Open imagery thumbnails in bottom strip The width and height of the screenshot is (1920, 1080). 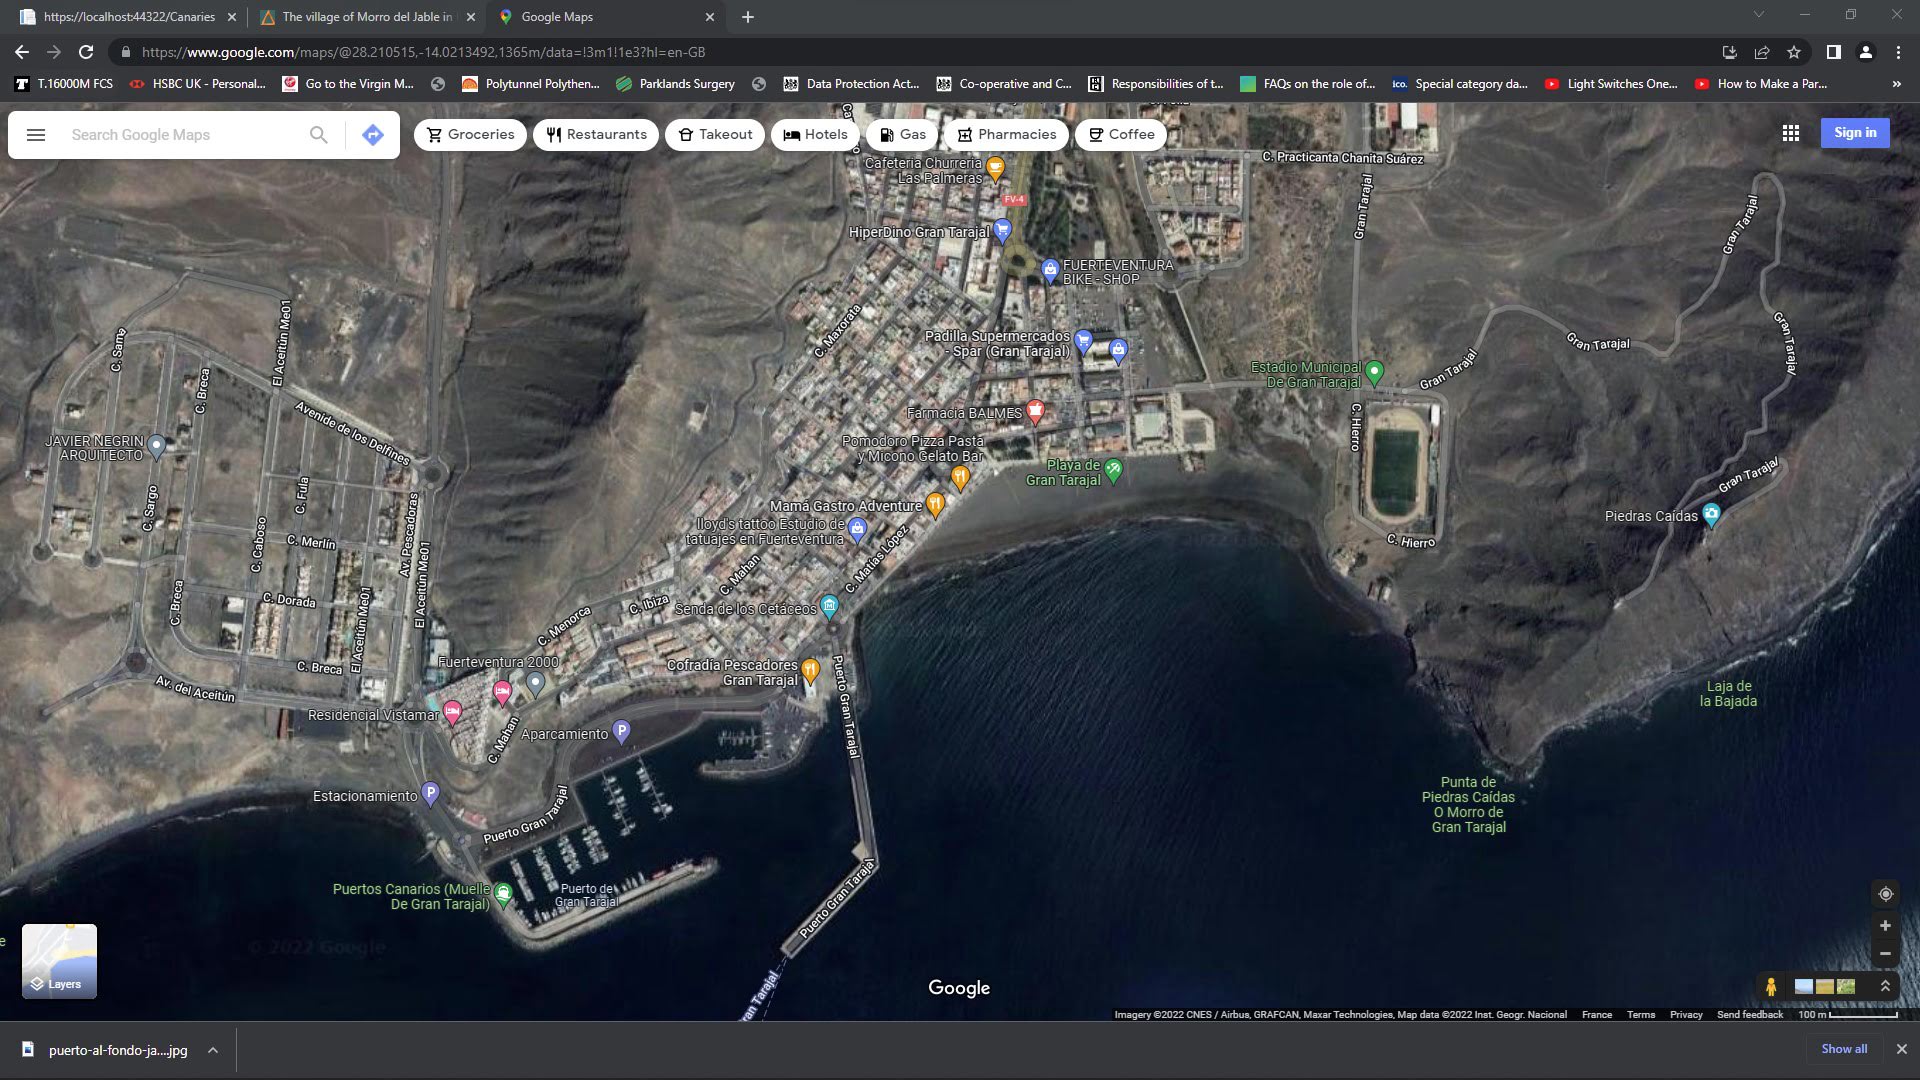[x=1825, y=987]
